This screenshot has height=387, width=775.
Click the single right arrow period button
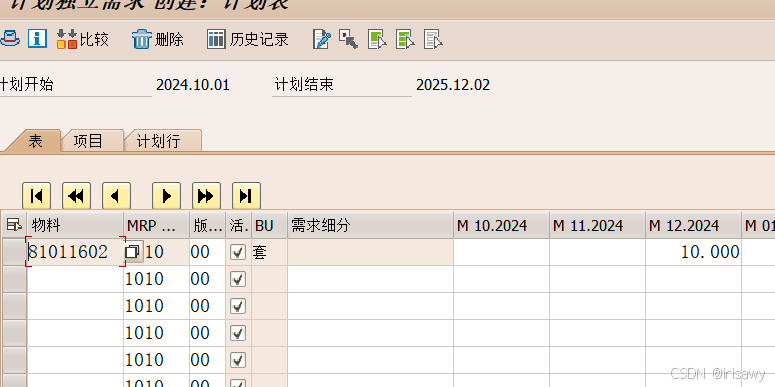click(x=167, y=196)
